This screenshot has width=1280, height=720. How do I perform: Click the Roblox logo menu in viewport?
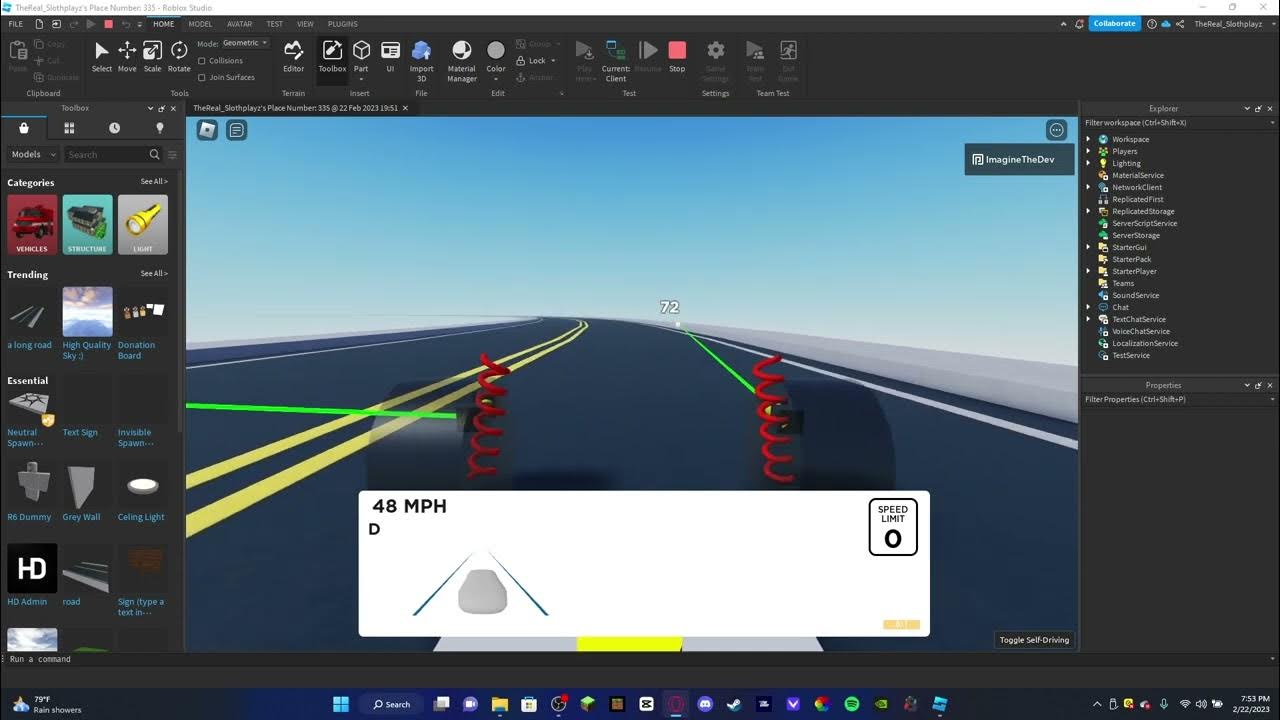point(208,130)
